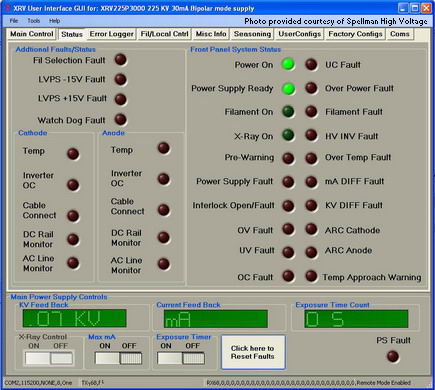Click the LVPS -15V Fault indicator LED
This screenshot has height=390, width=435.
(x=121, y=79)
